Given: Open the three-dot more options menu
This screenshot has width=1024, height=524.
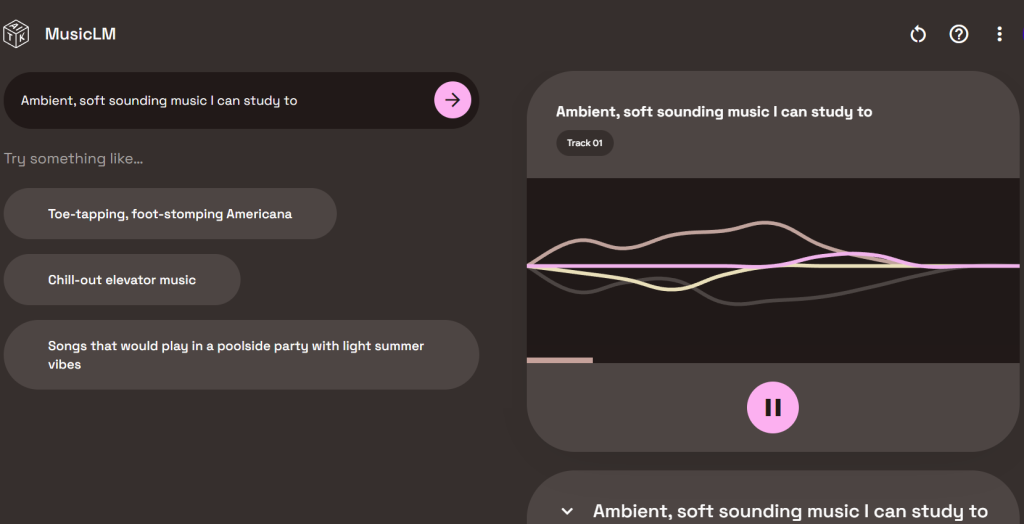Looking at the screenshot, I should click(999, 34).
